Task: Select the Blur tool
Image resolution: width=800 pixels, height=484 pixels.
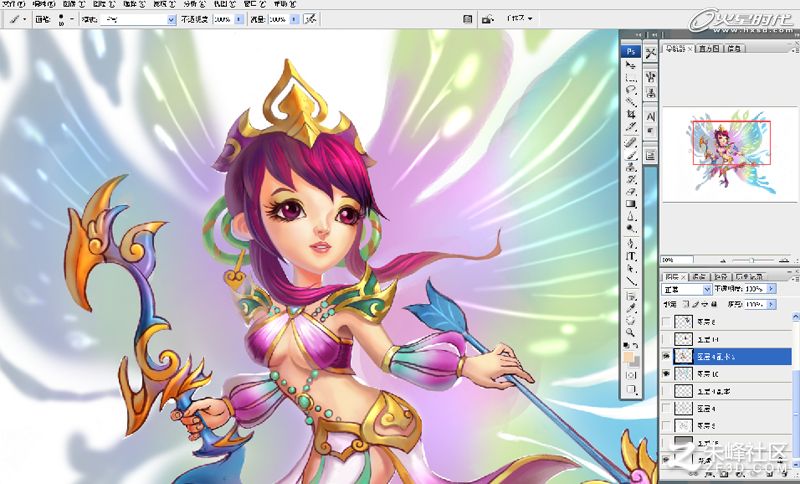Action: (631, 217)
